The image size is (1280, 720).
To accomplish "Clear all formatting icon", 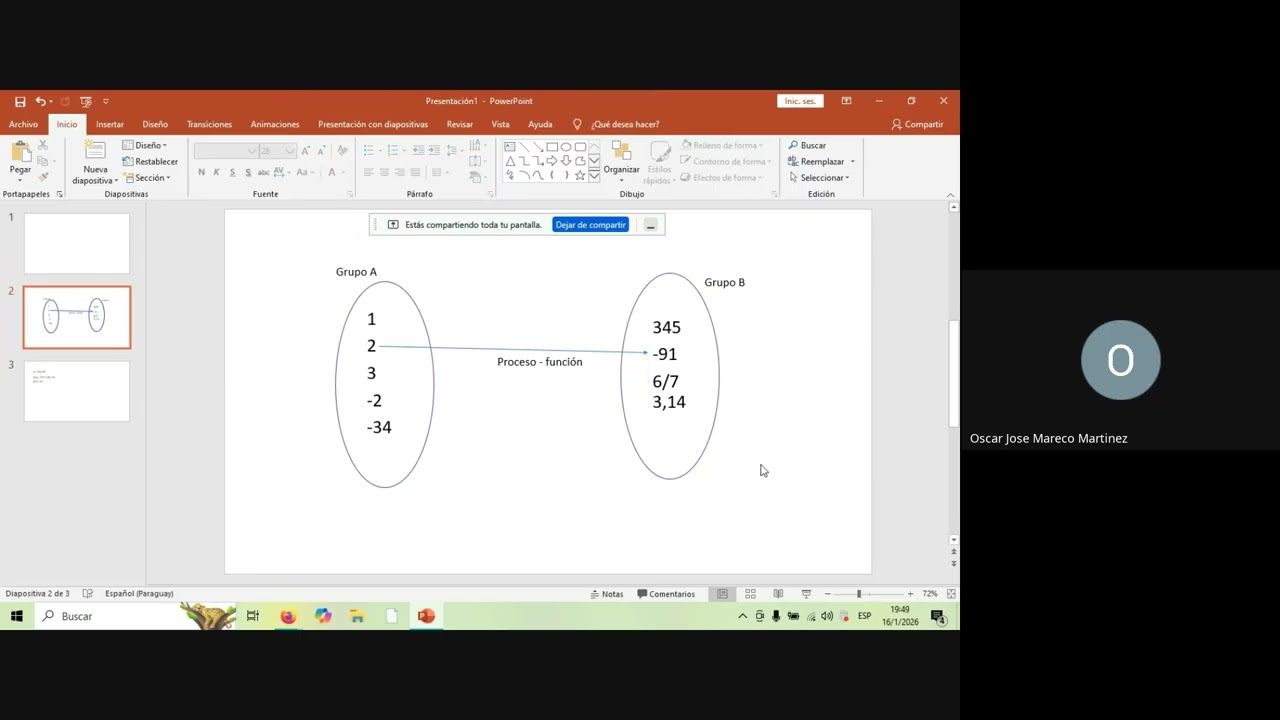I will 342,150.
